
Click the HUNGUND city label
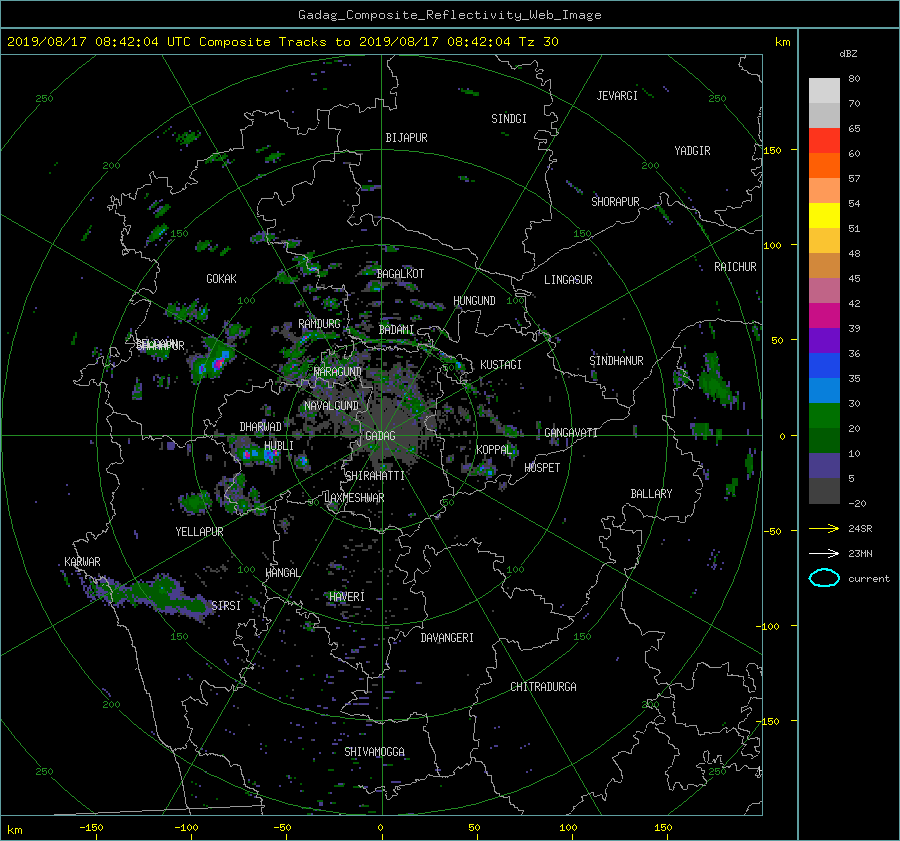pyautogui.click(x=474, y=301)
